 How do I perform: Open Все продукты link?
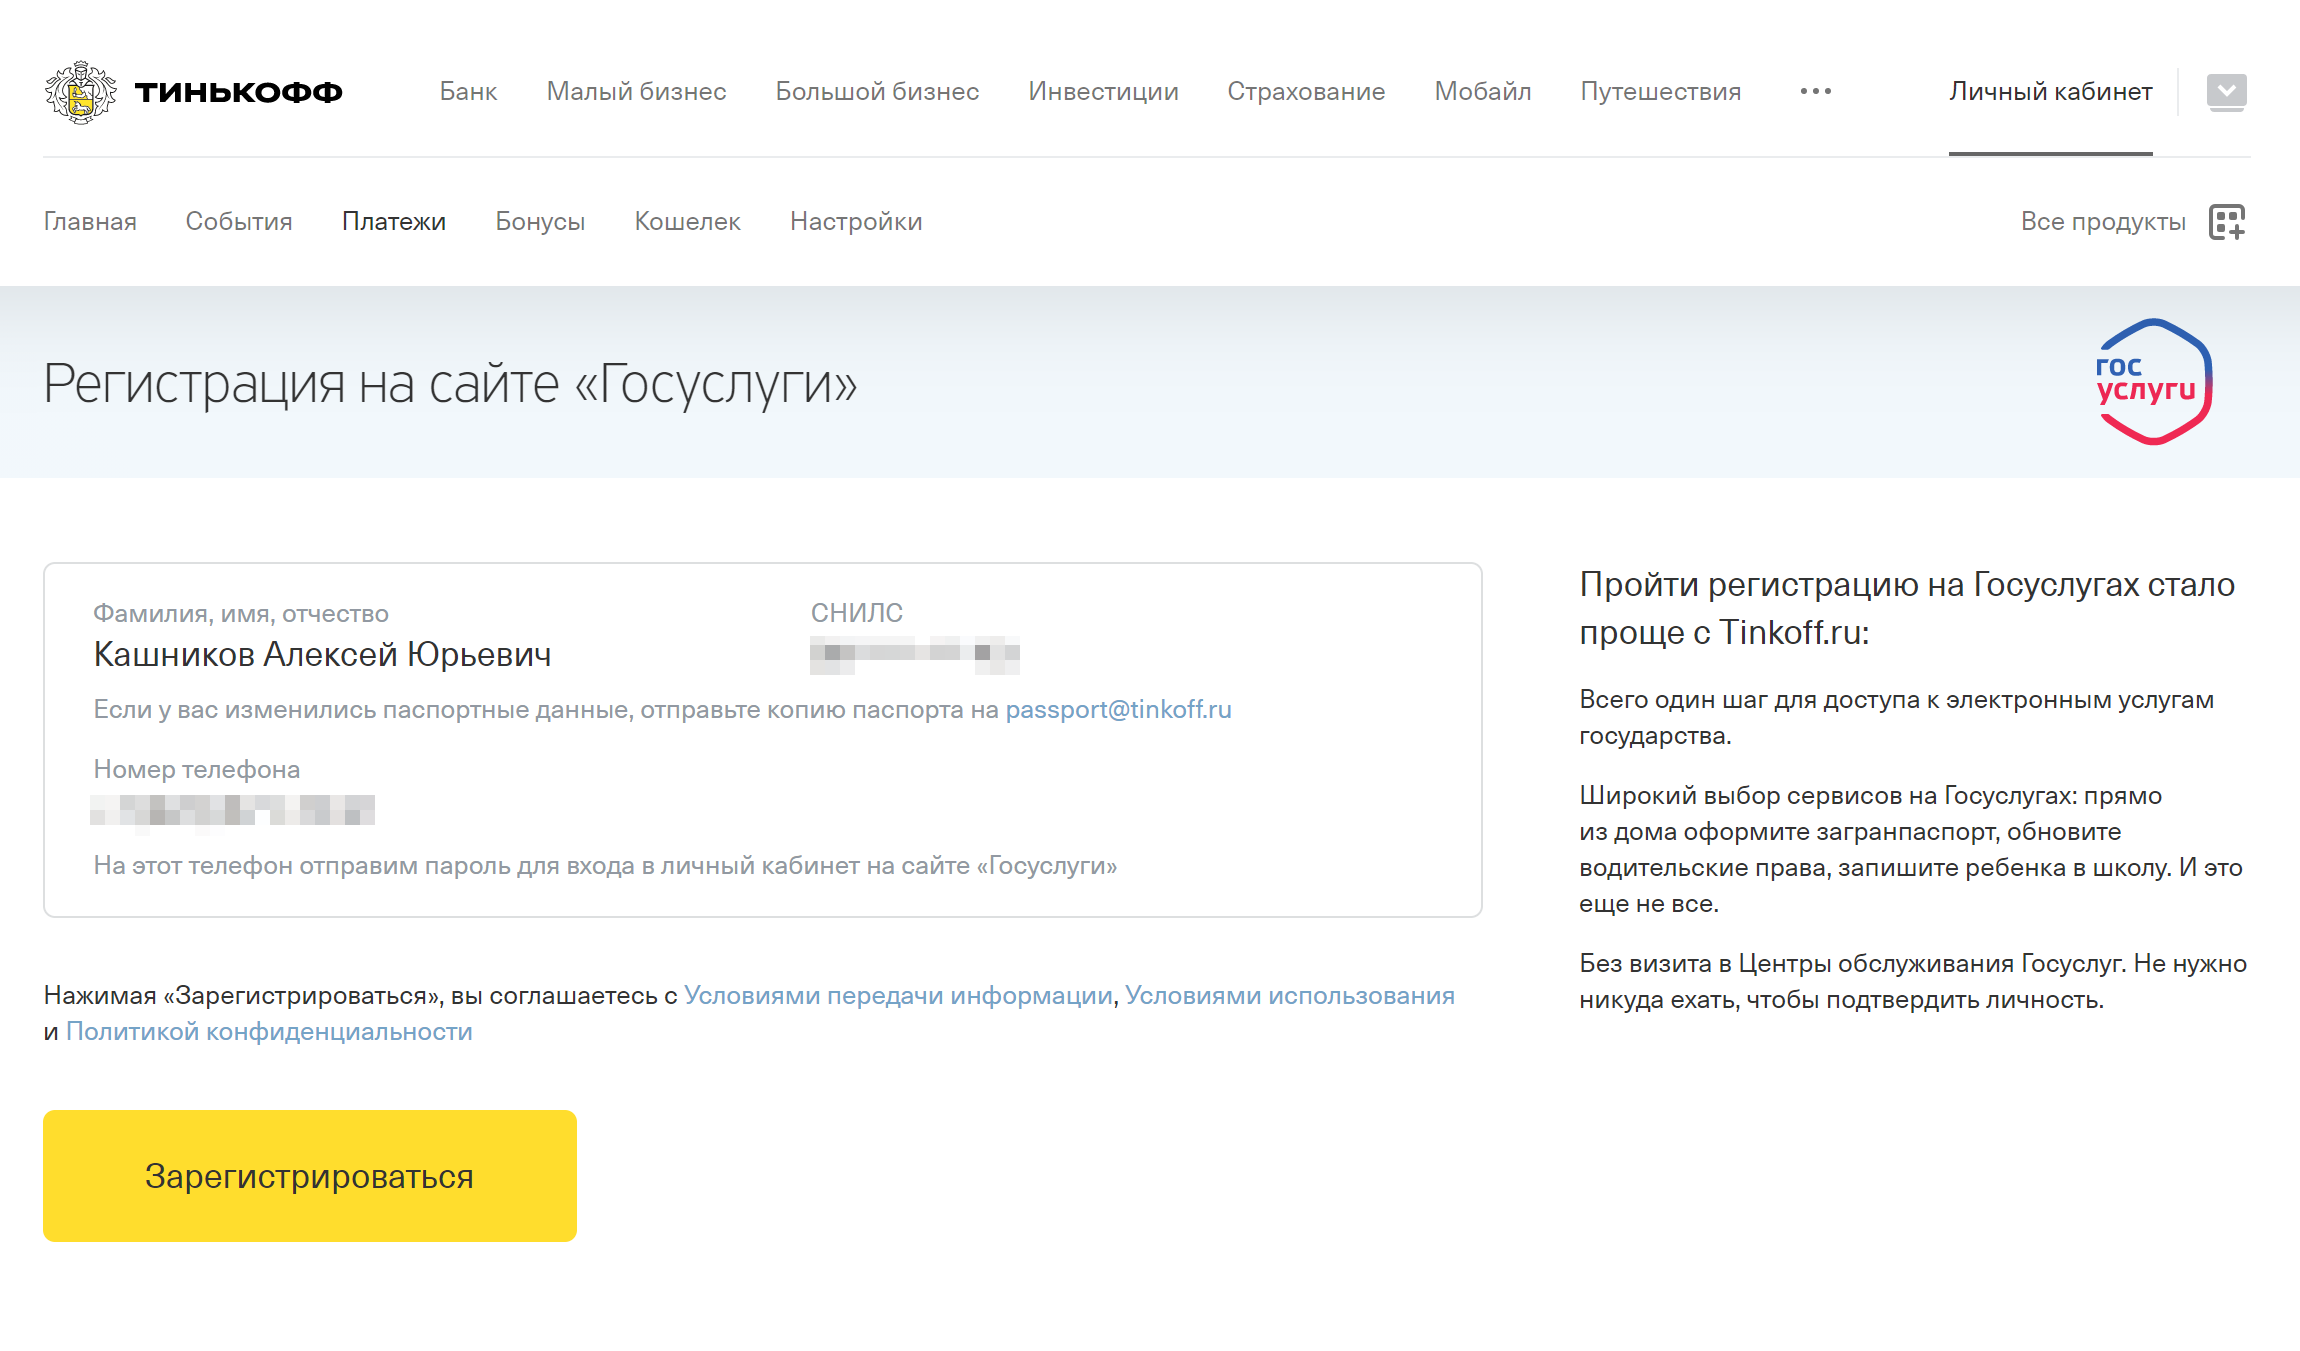2103,221
